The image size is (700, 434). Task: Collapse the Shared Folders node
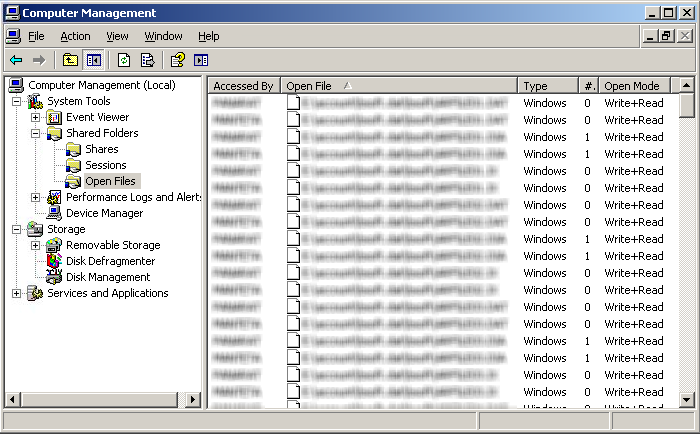(x=36, y=133)
